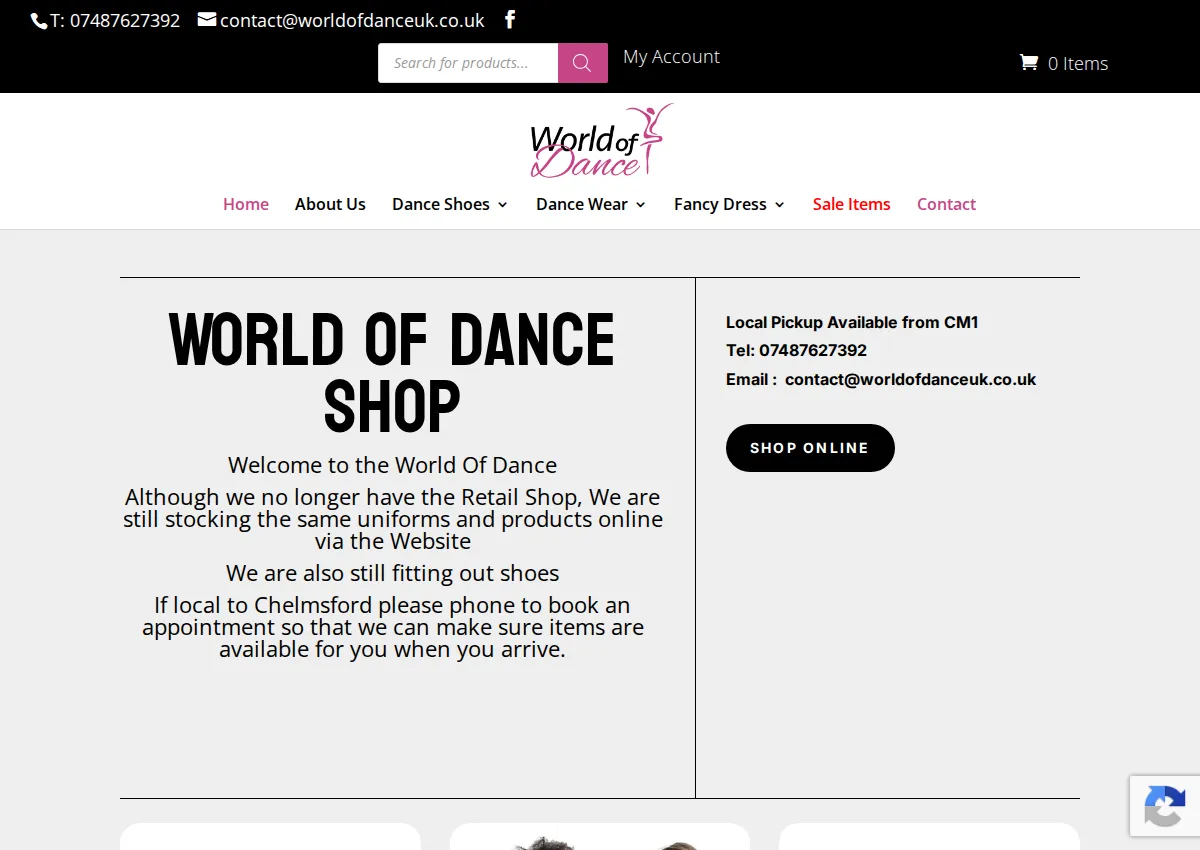Click the Shop Online button

tap(810, 448)
